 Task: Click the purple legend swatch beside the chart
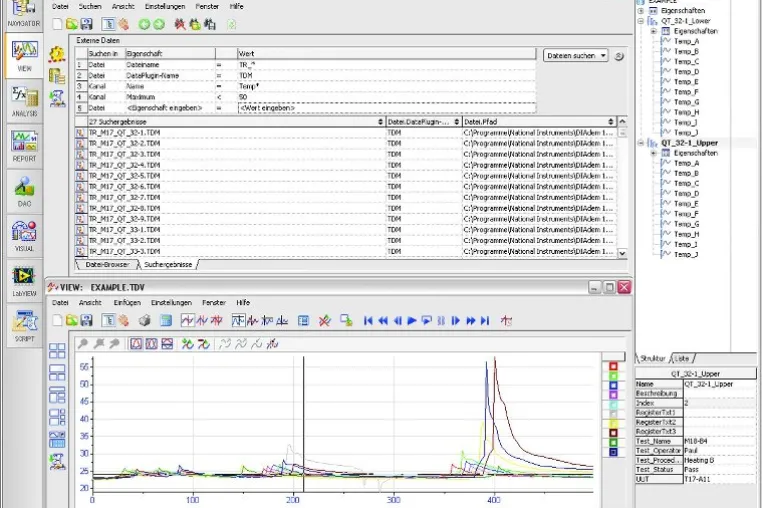(x=613, y=395)
